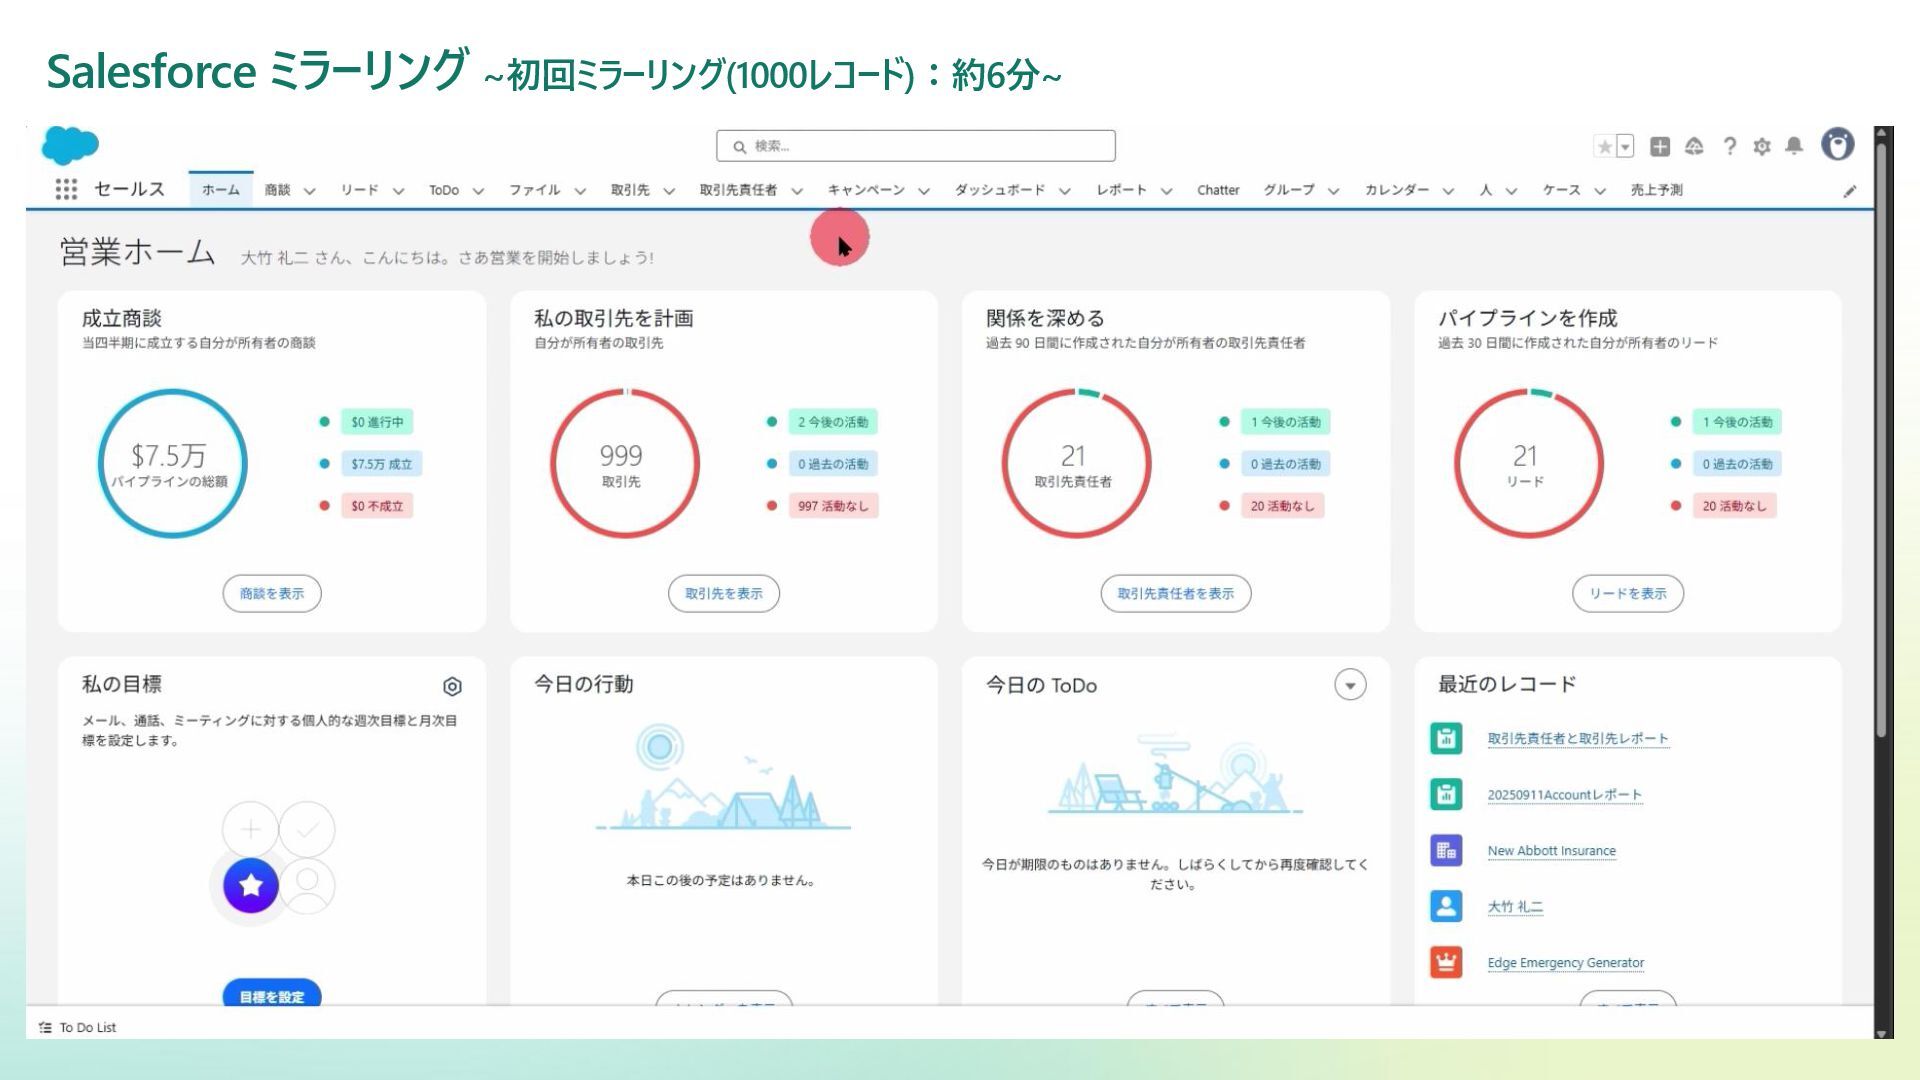The height and width of the screenshot is (1080, 1920).
Task: Click the pencil icon to edit navigation
Action: click(1850, 191)
